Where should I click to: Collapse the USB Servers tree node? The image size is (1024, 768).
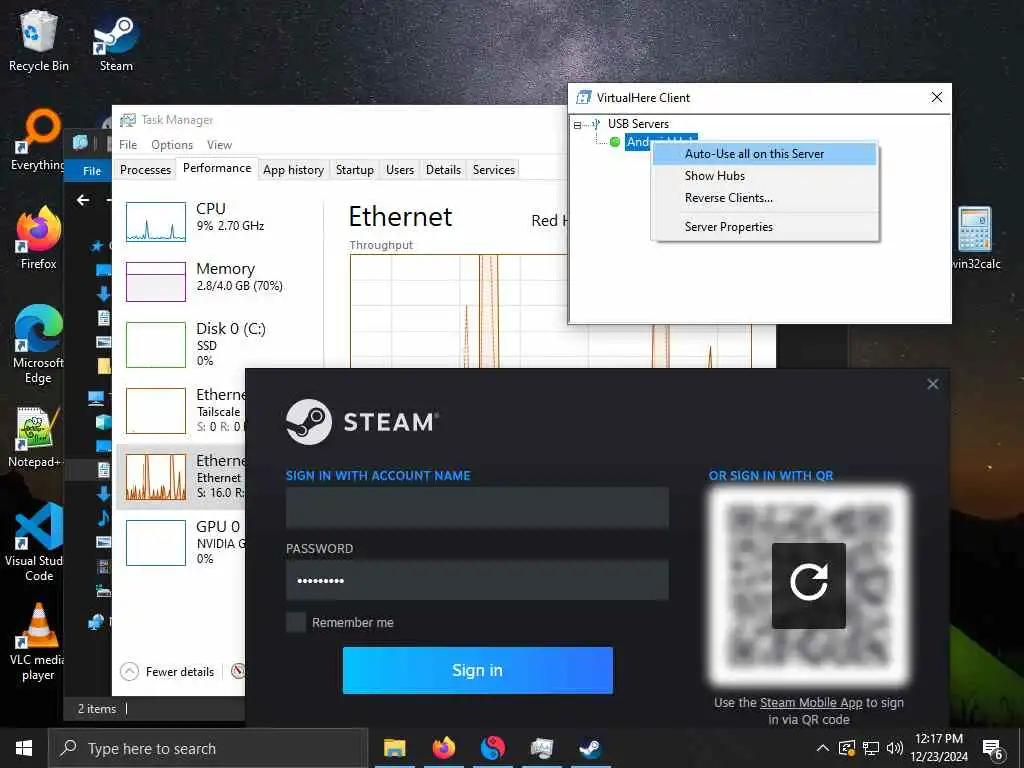pos(577,125)
